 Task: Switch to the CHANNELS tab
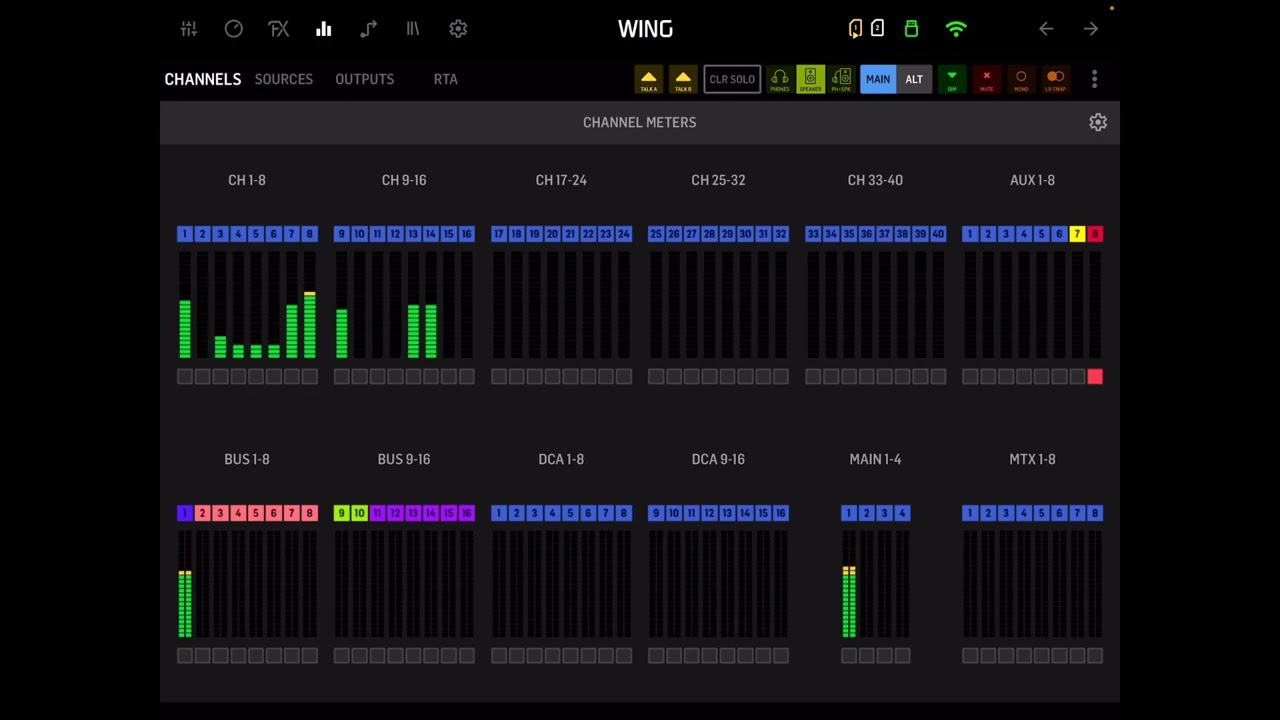(203, 79)
